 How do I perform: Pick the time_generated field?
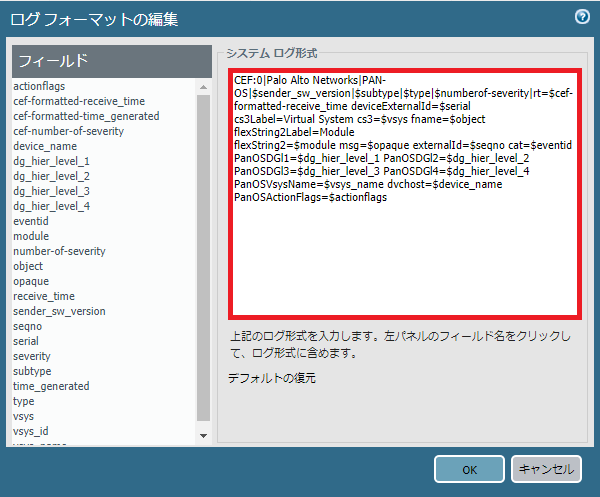(51, 386)
